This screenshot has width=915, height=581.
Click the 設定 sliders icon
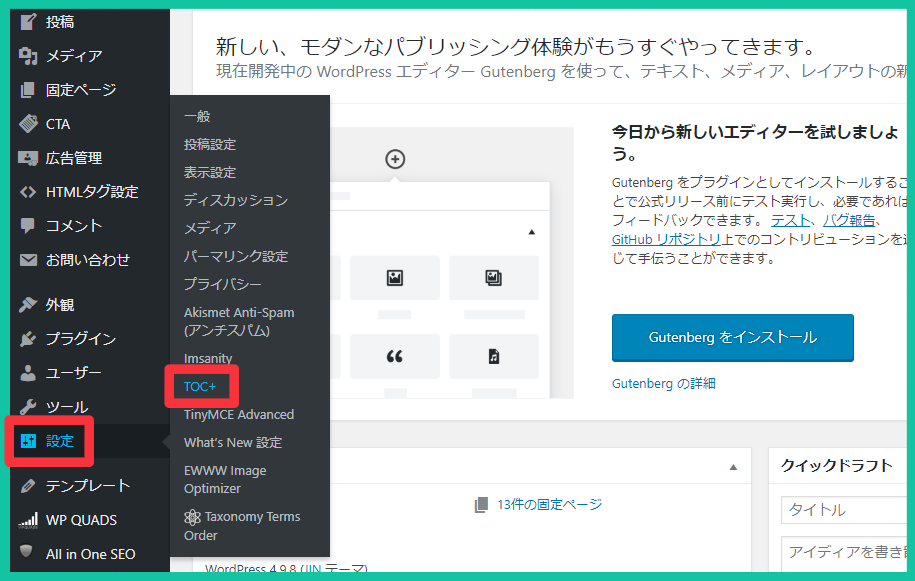28,441
